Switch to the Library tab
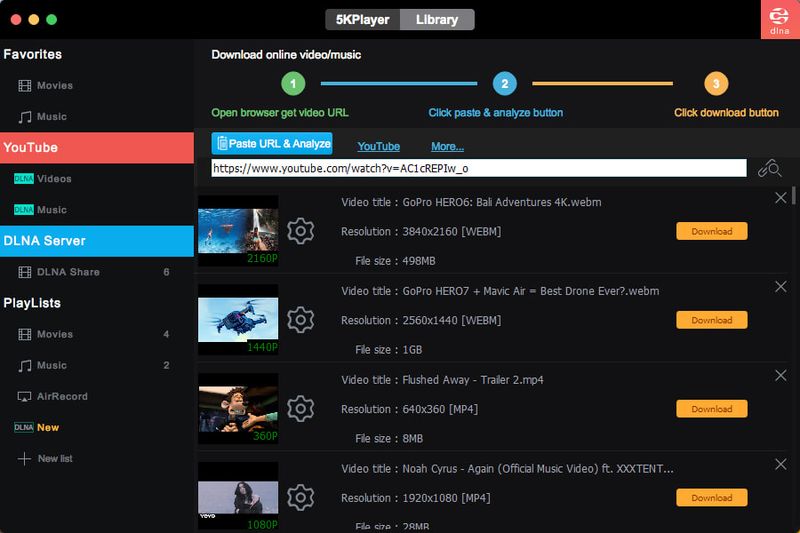This screenshot has height=533, width=800. pyautogui.click(x=437, y=19)
